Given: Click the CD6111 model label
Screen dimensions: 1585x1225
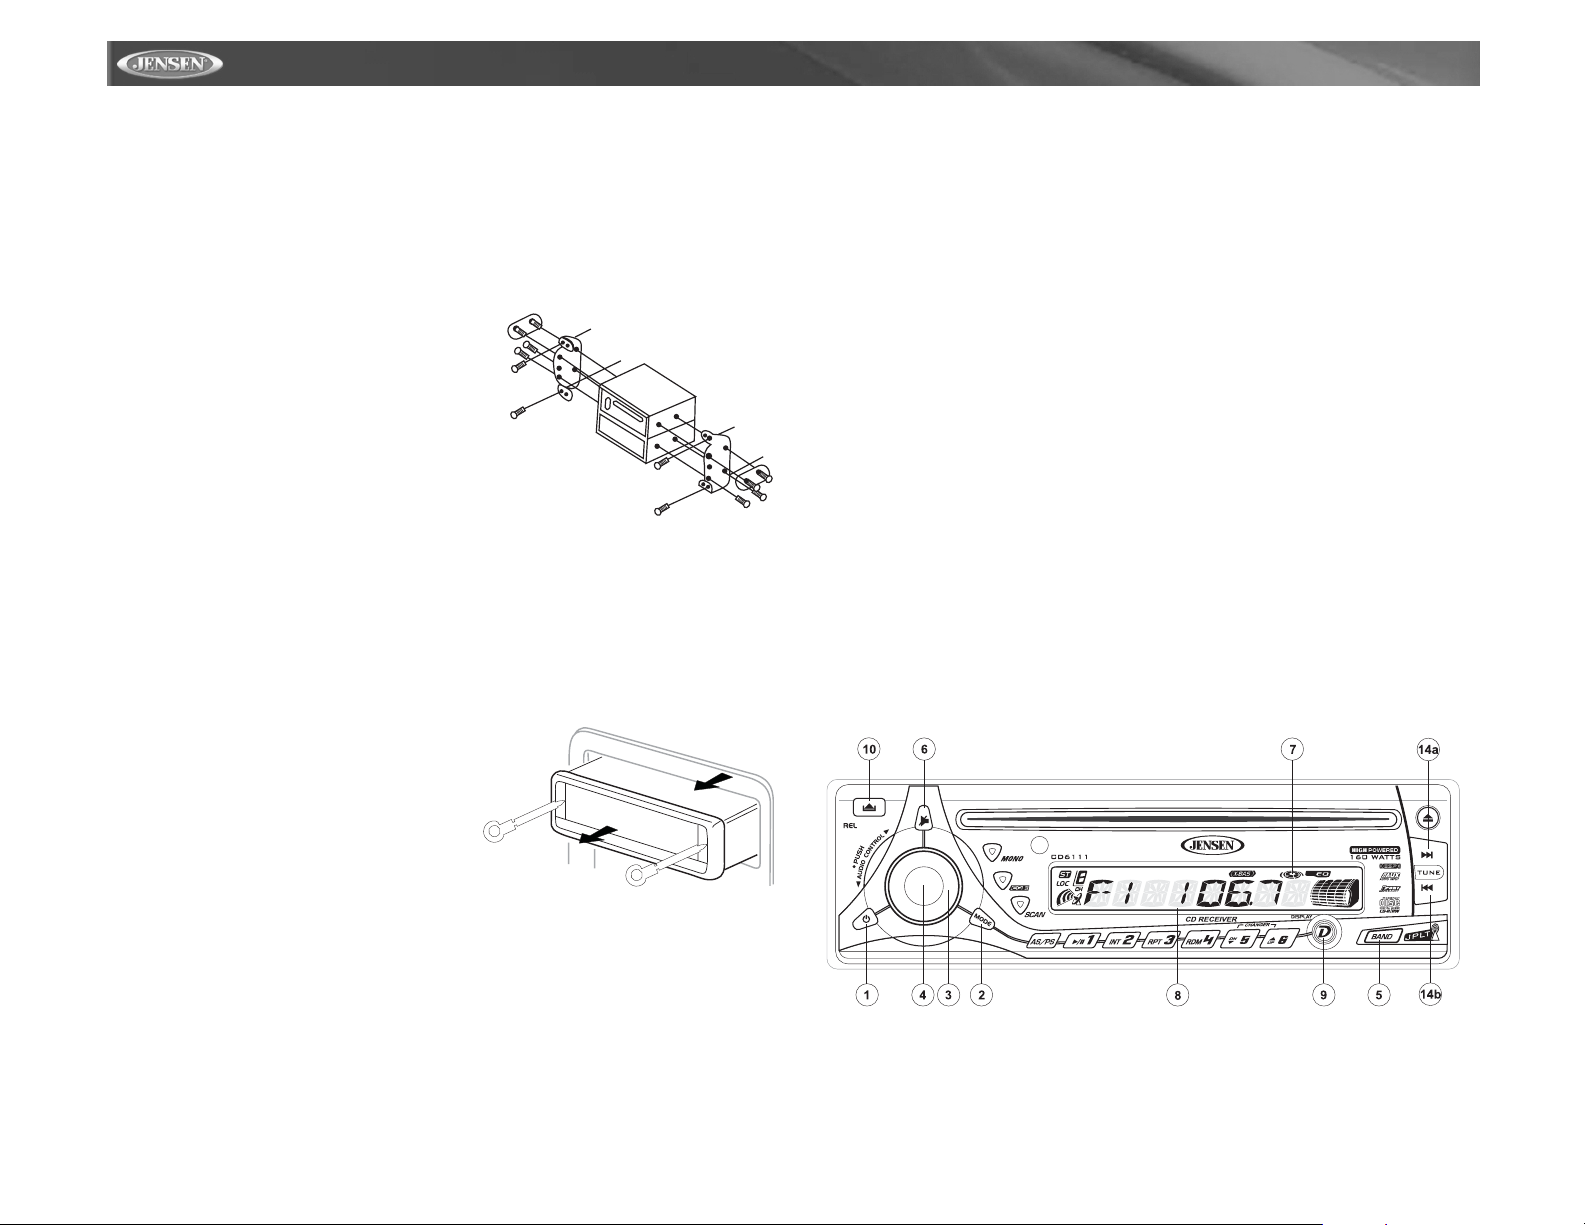Looking at the screenshot, I should tap(1071, 857).
